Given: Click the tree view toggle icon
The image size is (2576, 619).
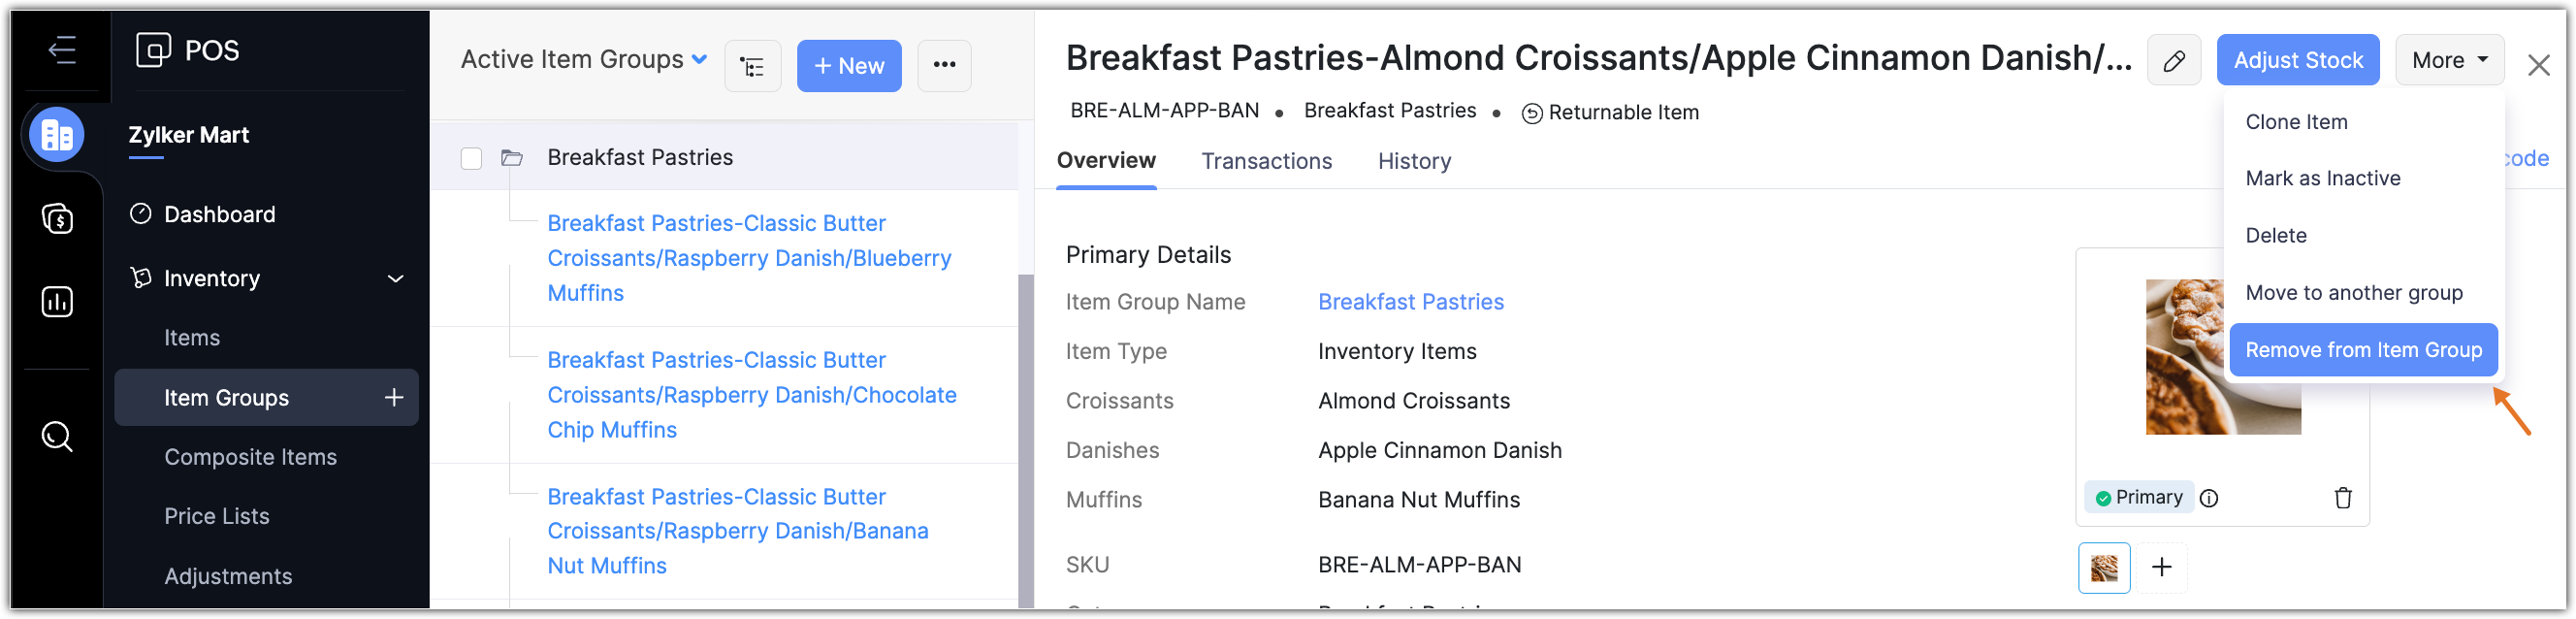Looking at the screenshot, I should click(x=752, y=67).
